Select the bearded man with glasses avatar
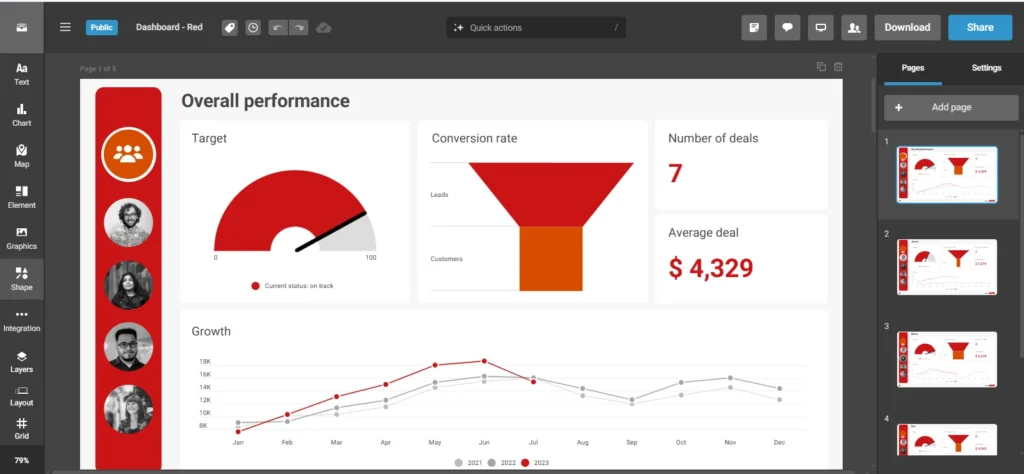 (128, 347)
